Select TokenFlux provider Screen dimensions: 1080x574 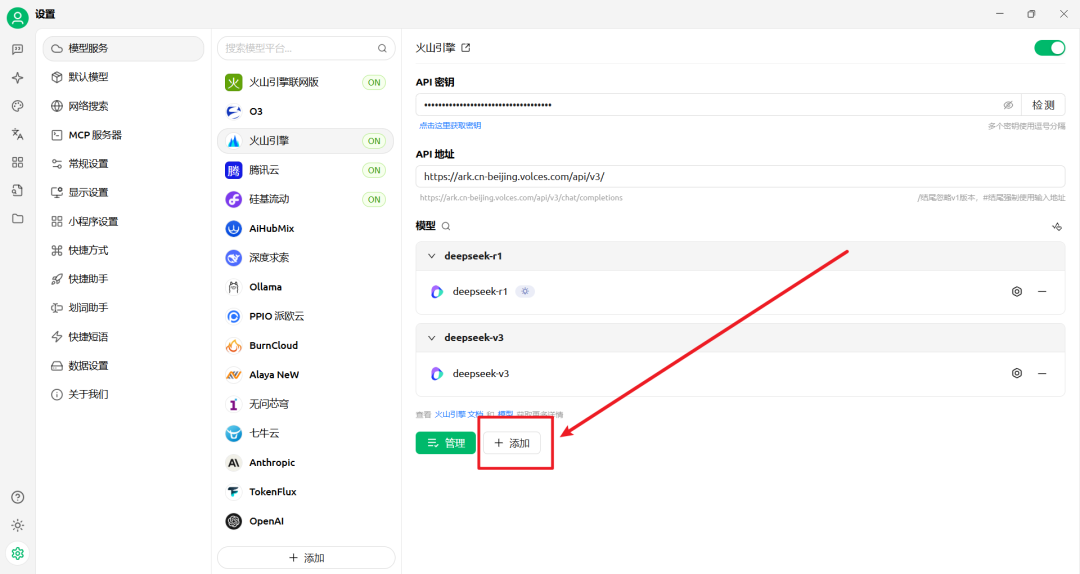(306, 492)
